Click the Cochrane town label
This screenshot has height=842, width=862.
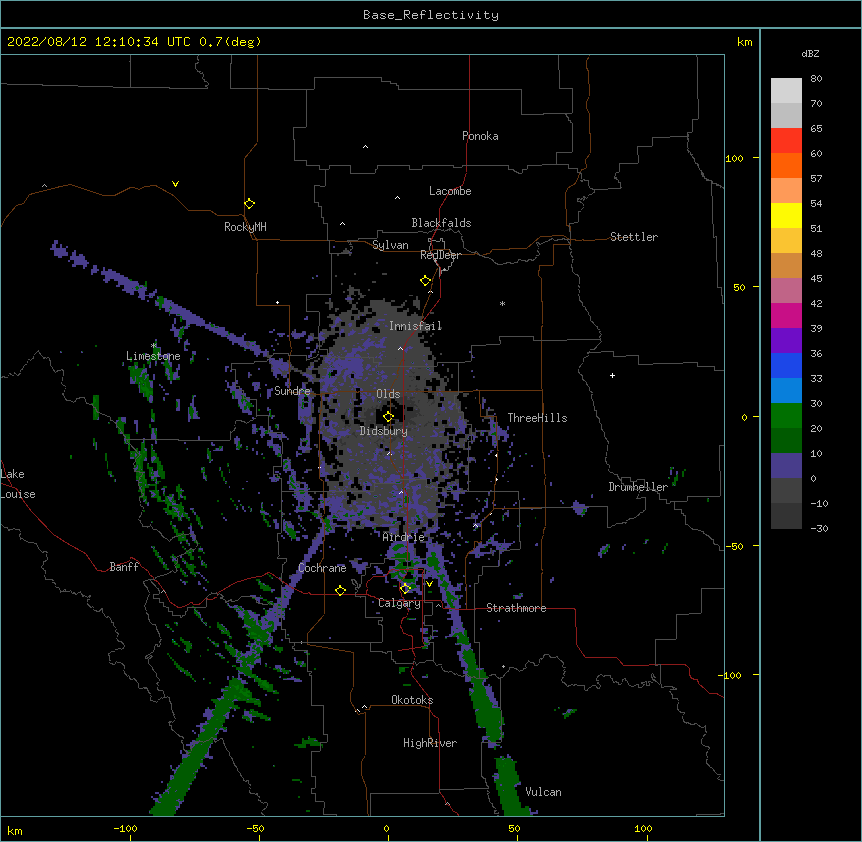point(322,568)
